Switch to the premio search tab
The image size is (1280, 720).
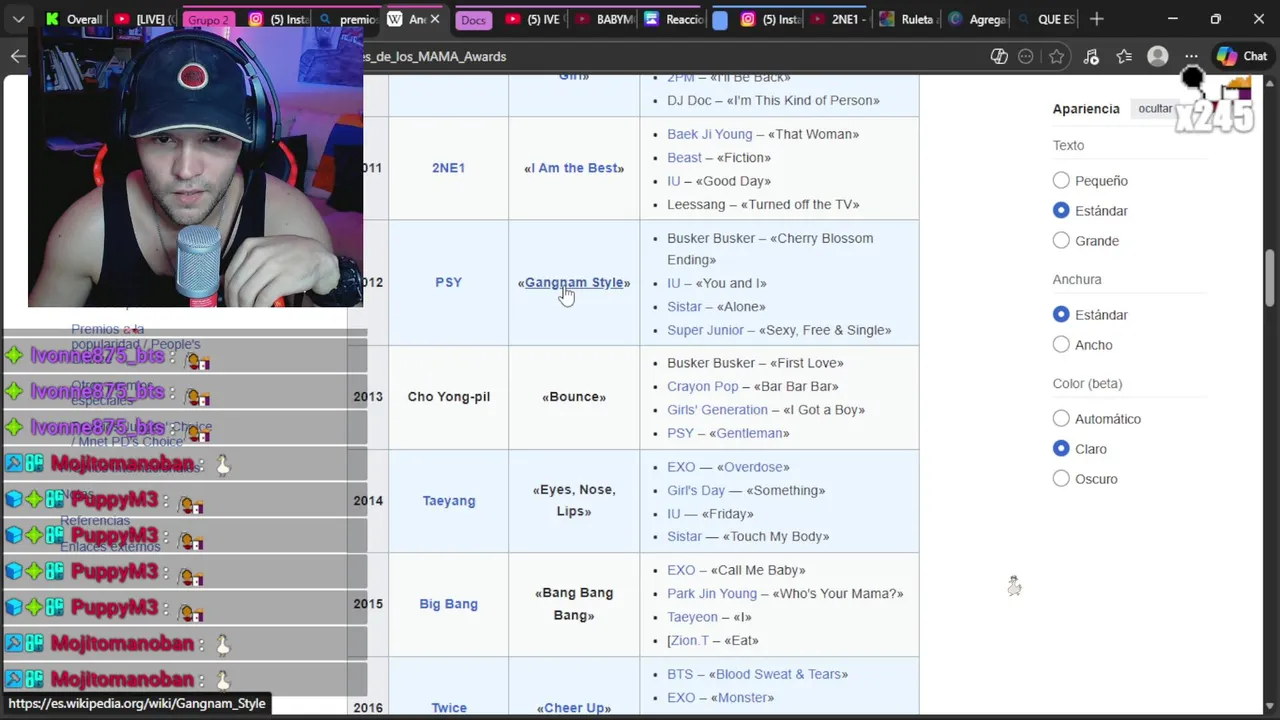[x=349, y=19]
